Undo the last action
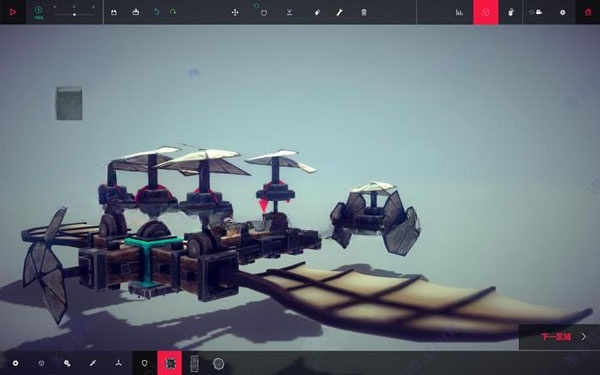The height and width of the screenshot is (375, 600). [156, 12]
